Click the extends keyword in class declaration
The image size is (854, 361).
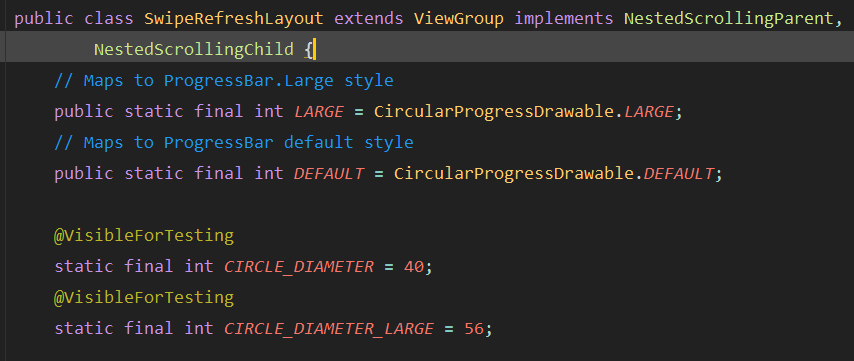click(369, 19)
